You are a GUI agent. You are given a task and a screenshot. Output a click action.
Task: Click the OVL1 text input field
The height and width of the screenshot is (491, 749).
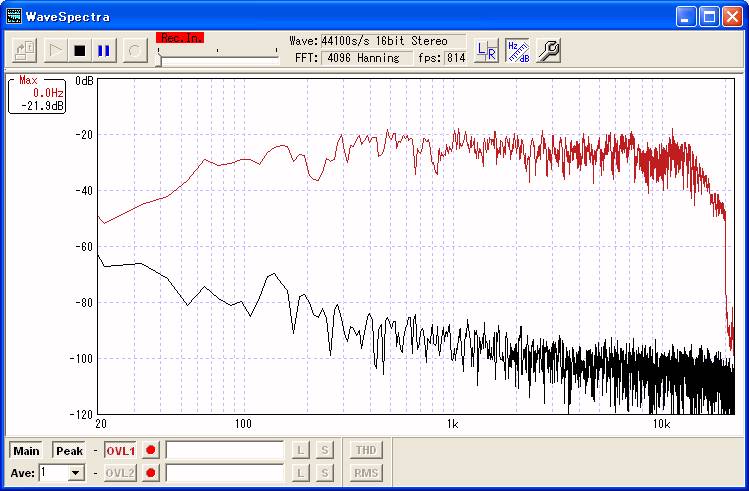pyautogui.click(x=225, y=450)
